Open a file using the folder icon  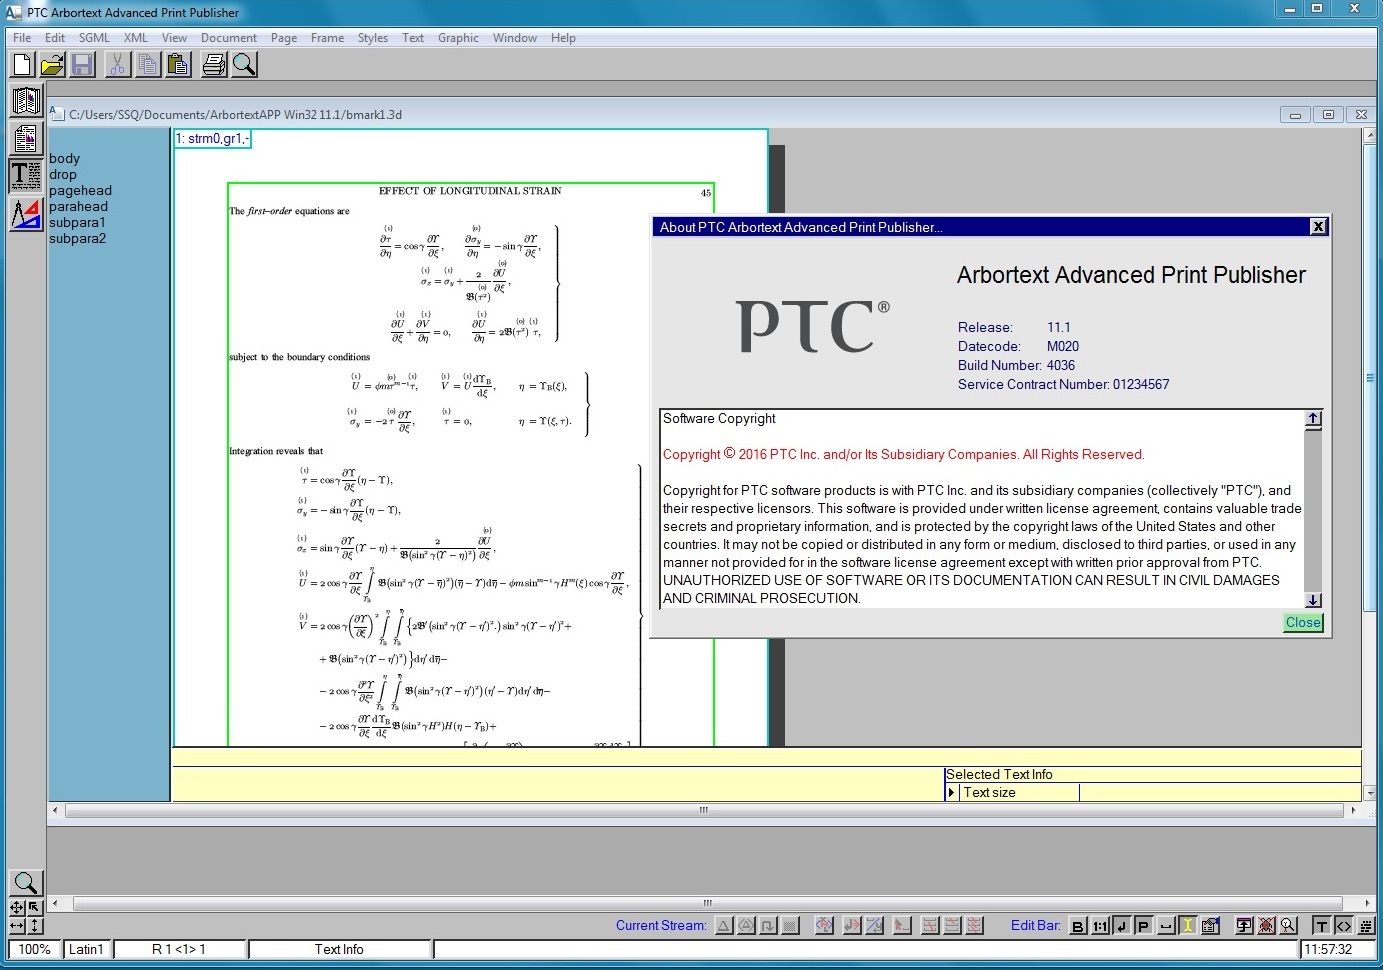point(52,65)
